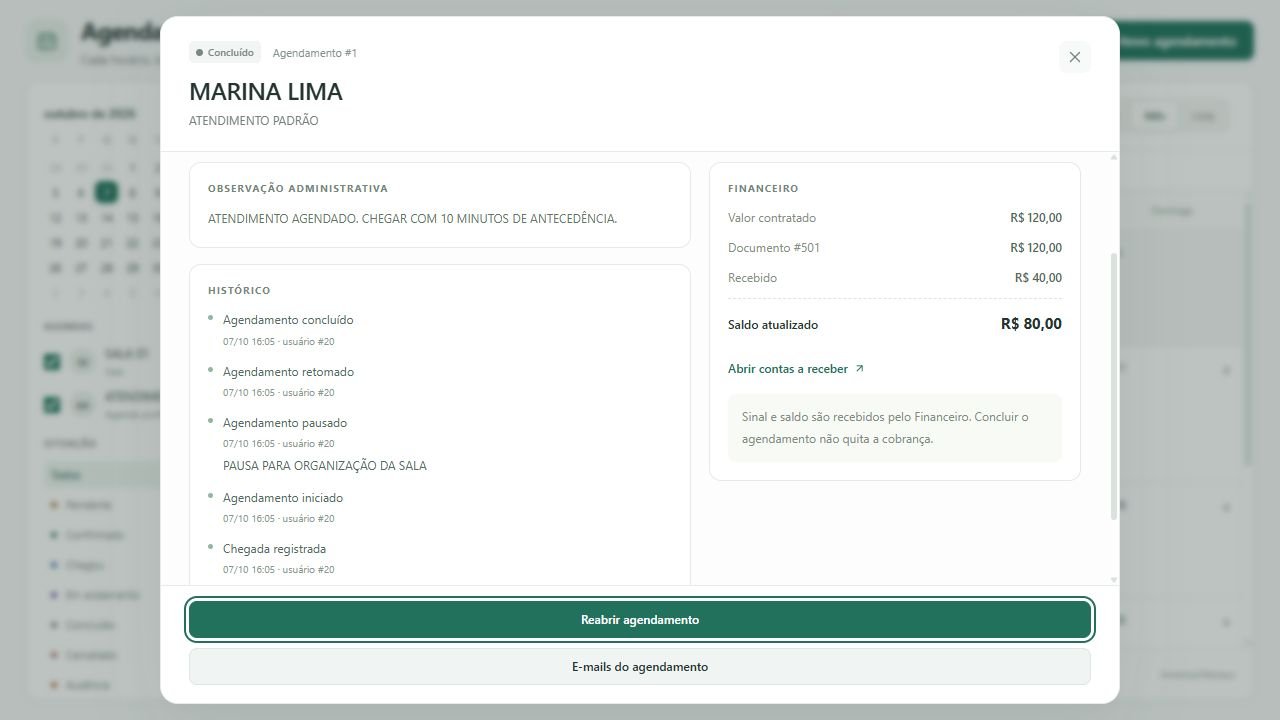Click the dialog's vertical scrollbar thumb
This screenshot has height=720, width=1280.
[1113, 386]
